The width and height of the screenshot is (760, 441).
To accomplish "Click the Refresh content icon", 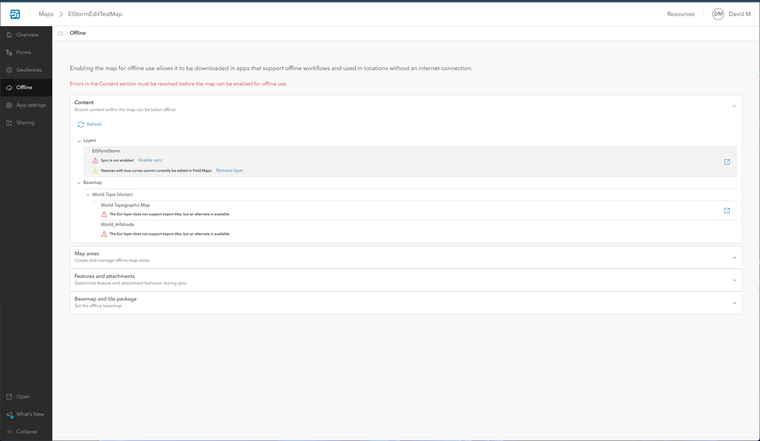I will (81, 124).
